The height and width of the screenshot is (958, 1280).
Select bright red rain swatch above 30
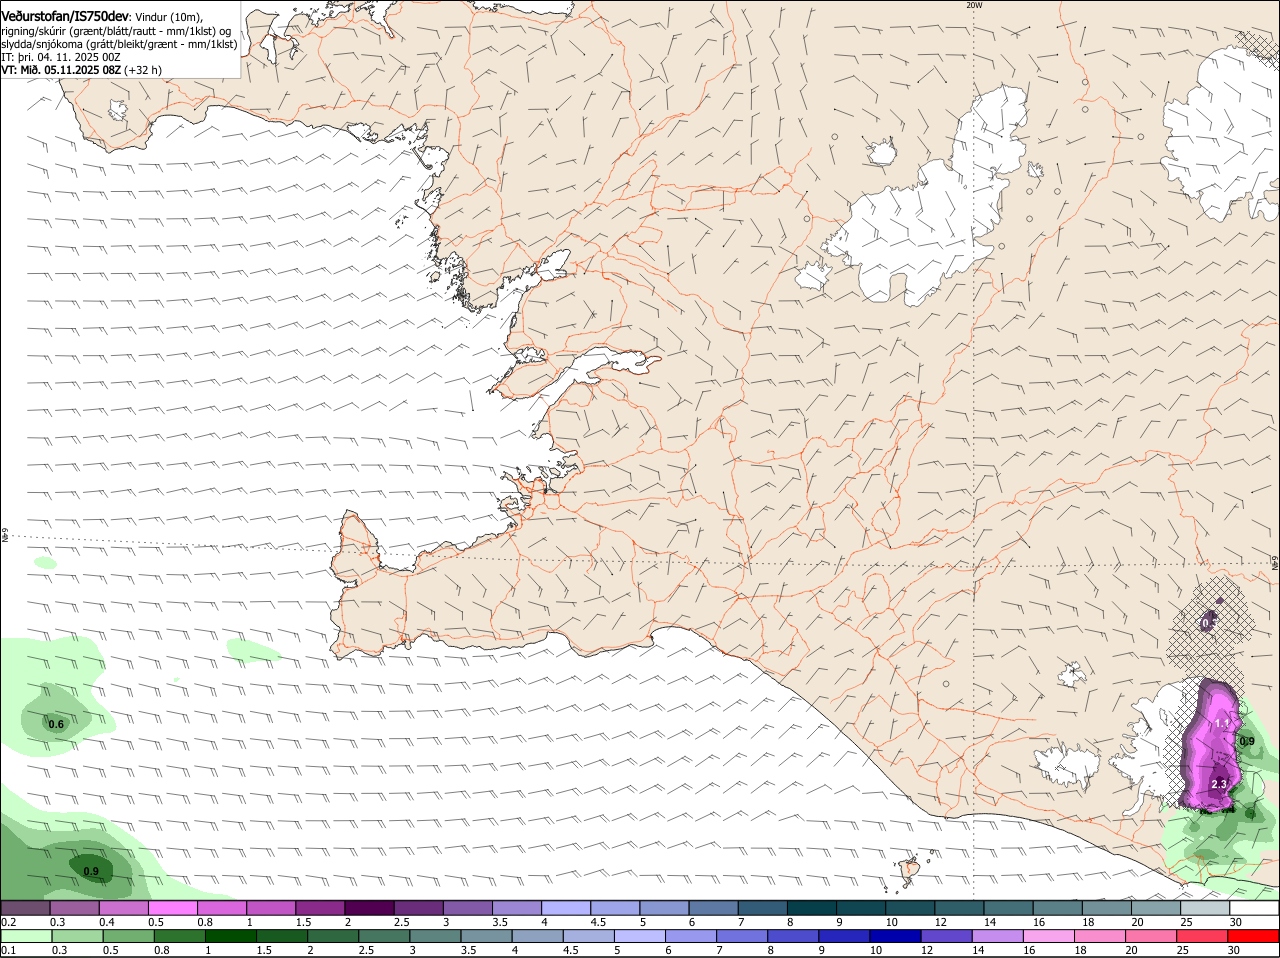1254,936
